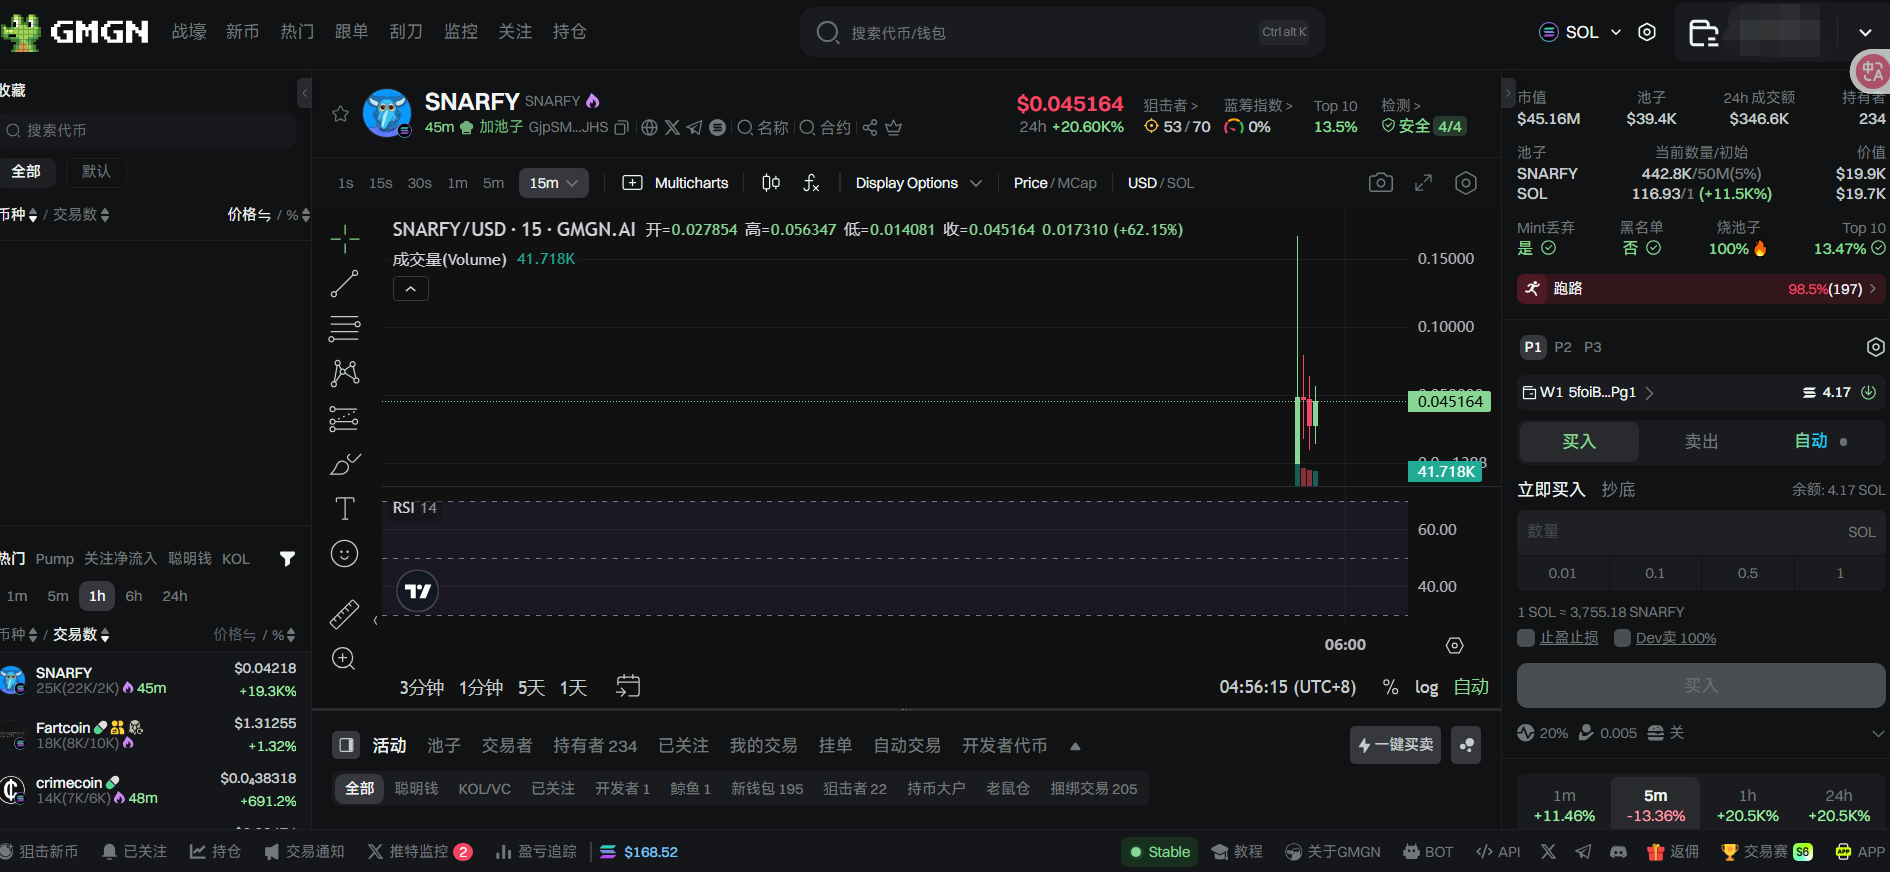Select the ruler measure tool
1890x872 pixels.
(344, 614)
